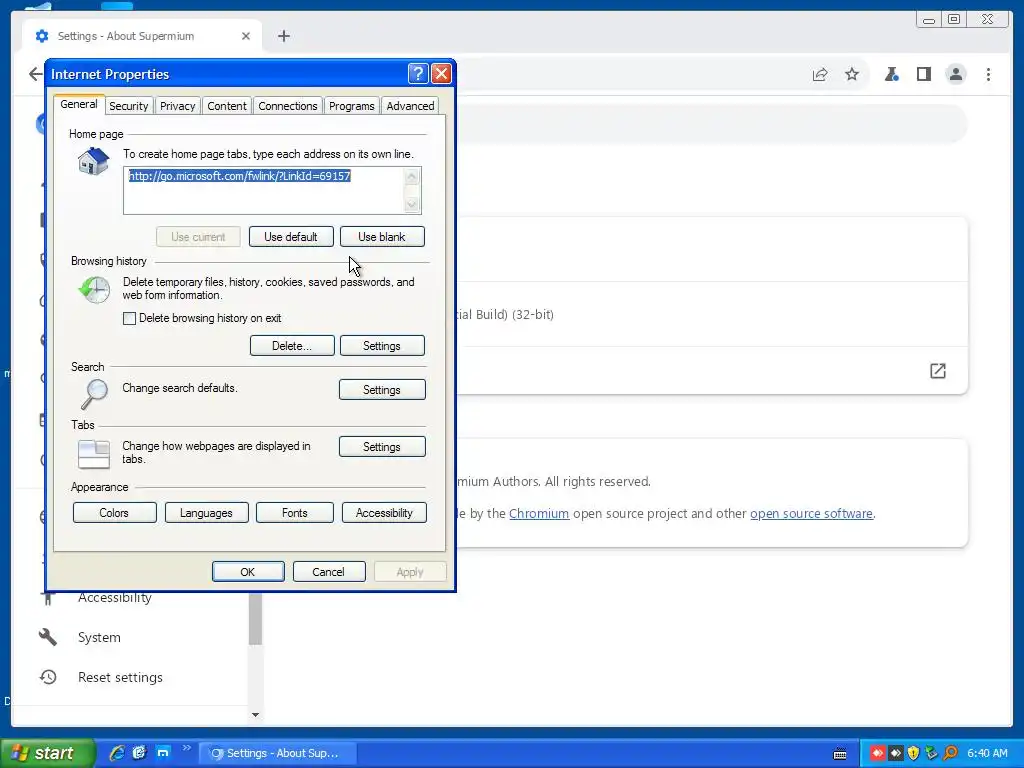Open the experiments flask icon
Image resolution: width=1024 pixels, height=768 pixels.
coord(891,74)
